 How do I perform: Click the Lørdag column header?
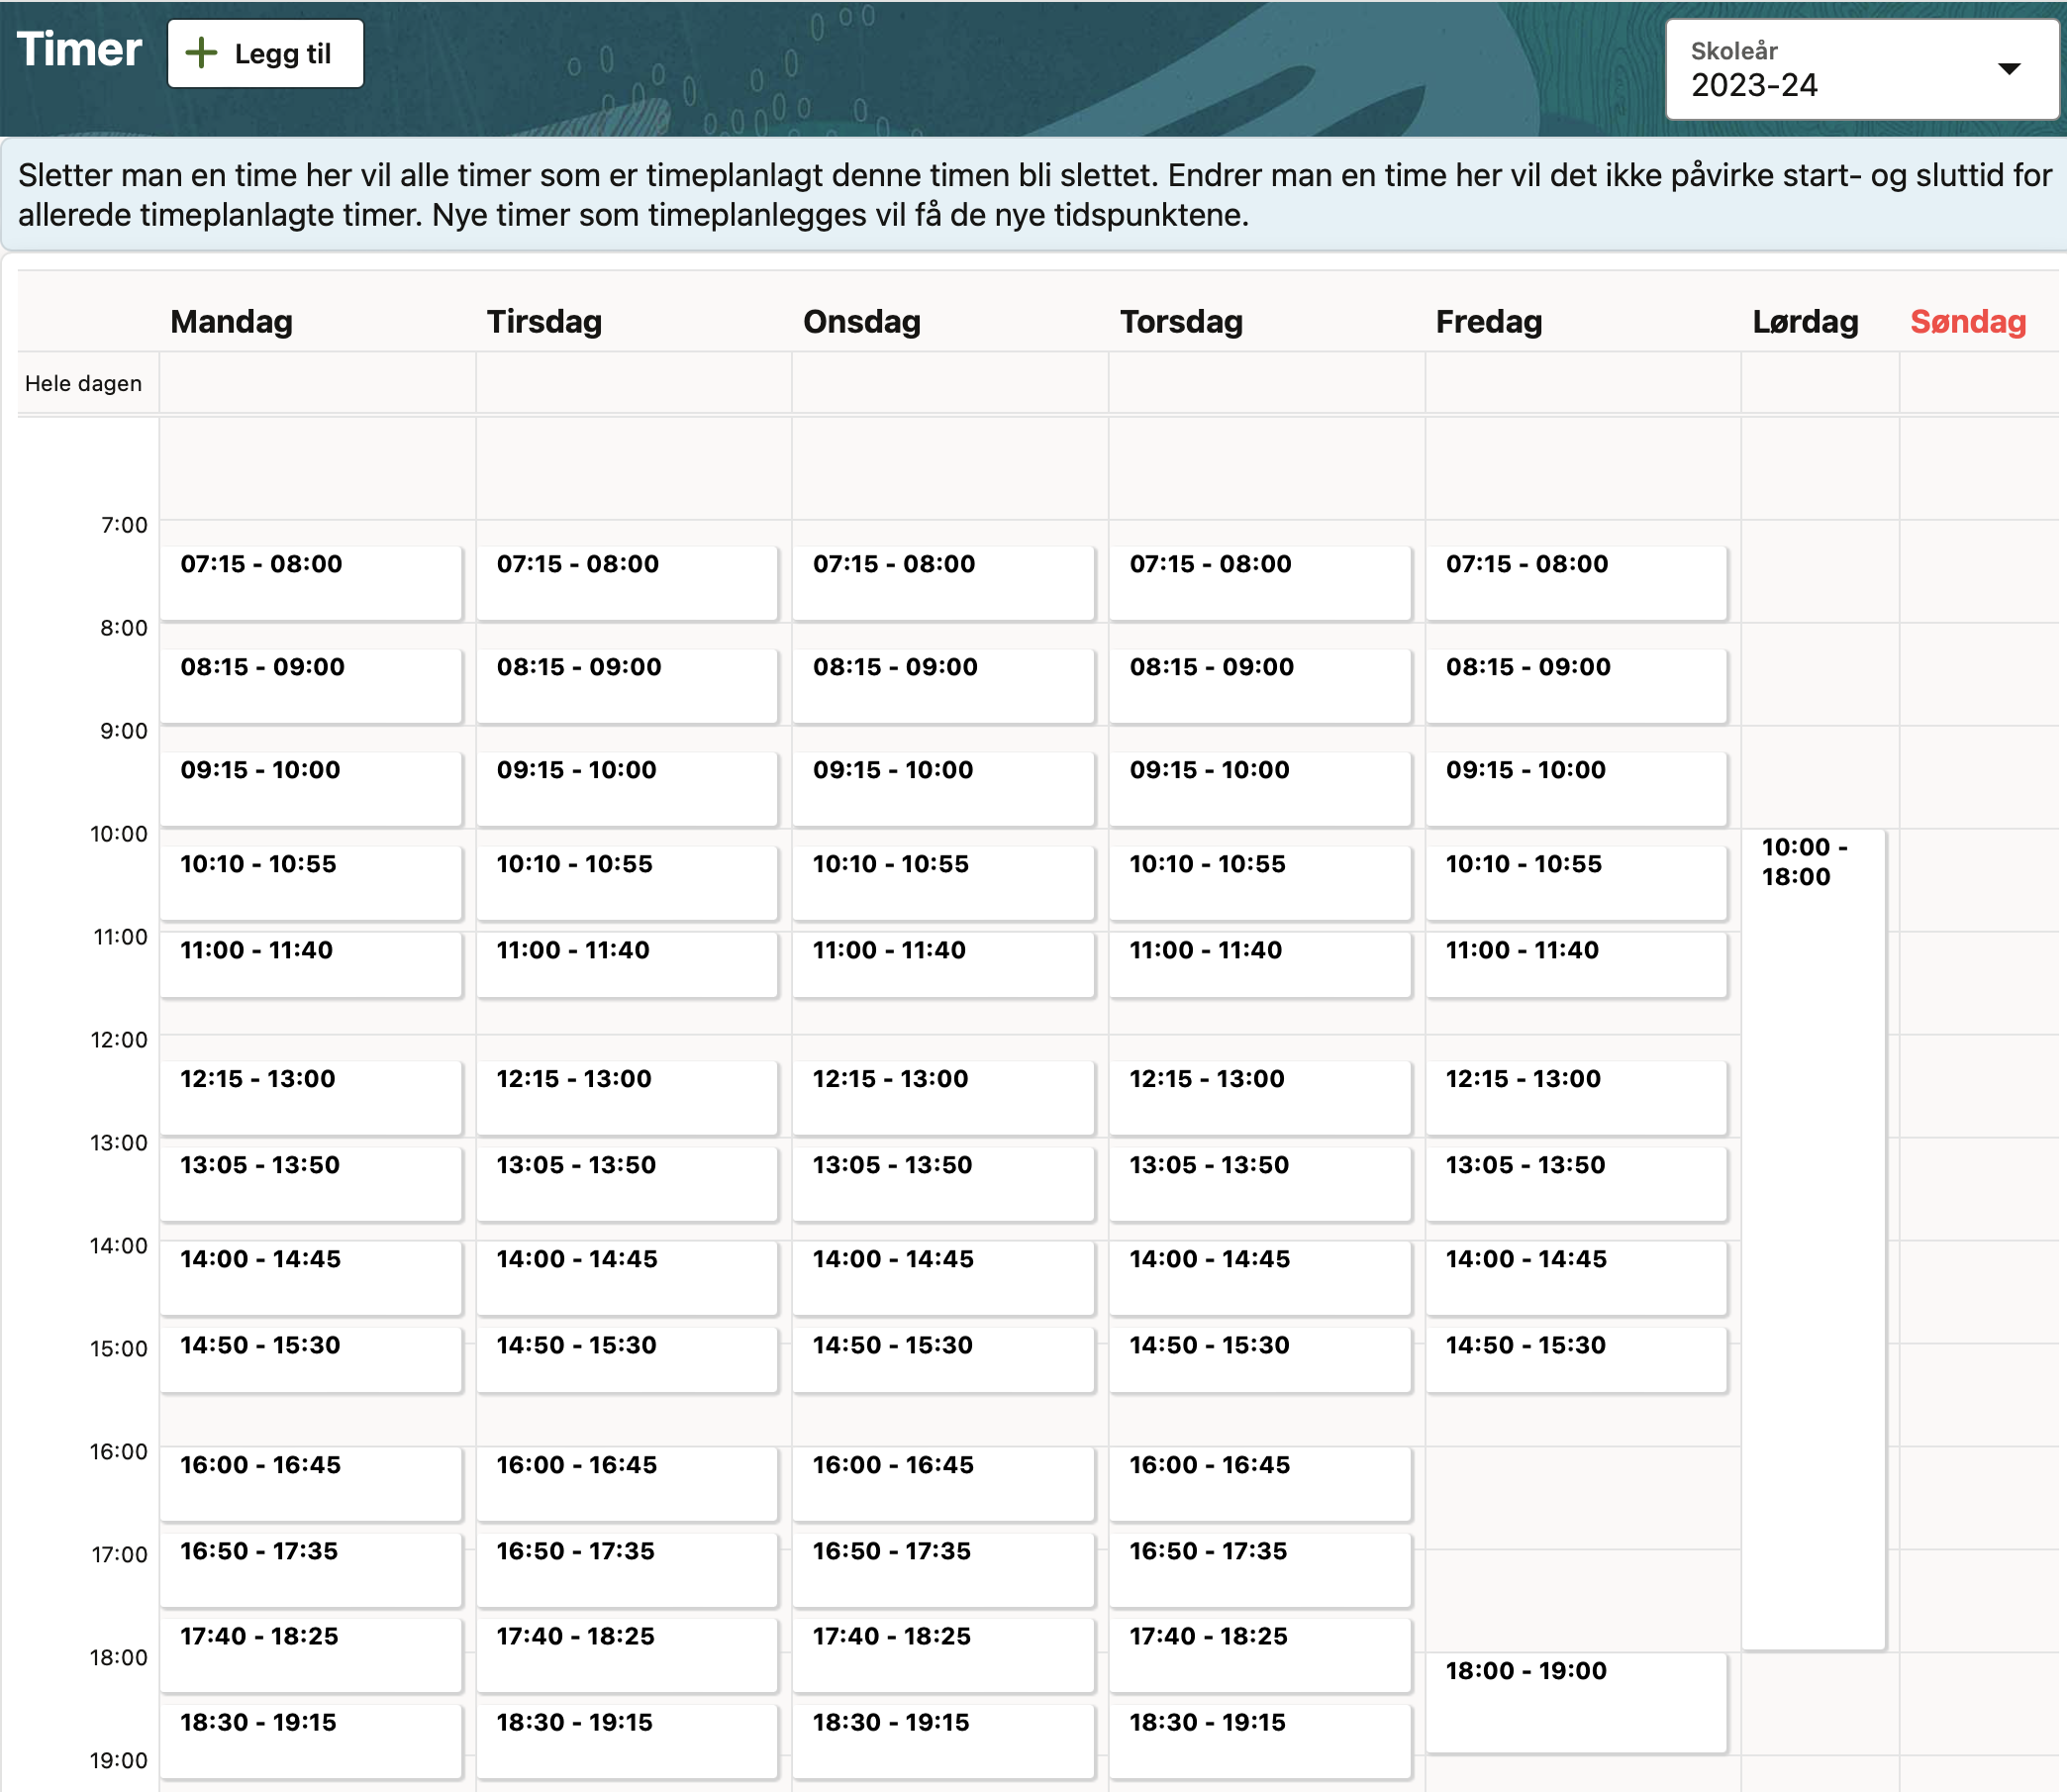pos(1804,322)
